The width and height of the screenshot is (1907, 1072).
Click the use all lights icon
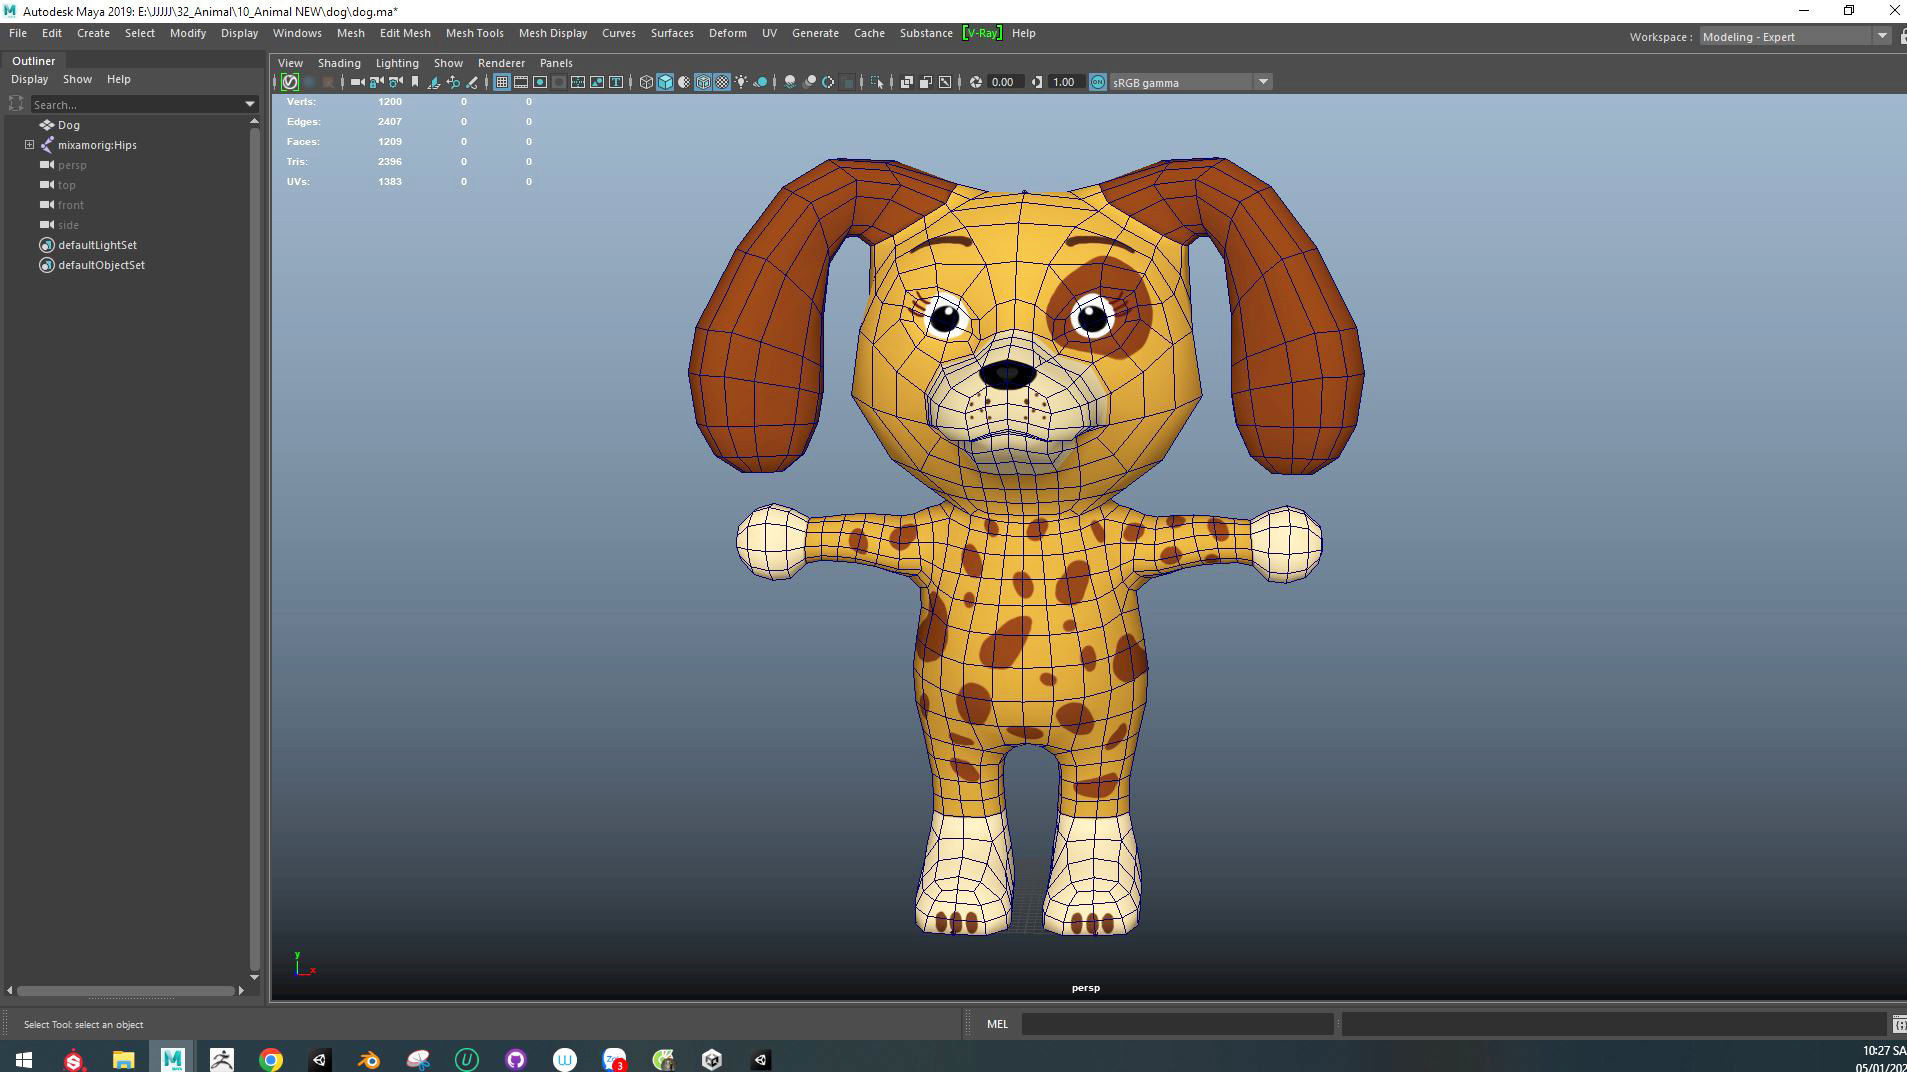[x=741, y=82]
